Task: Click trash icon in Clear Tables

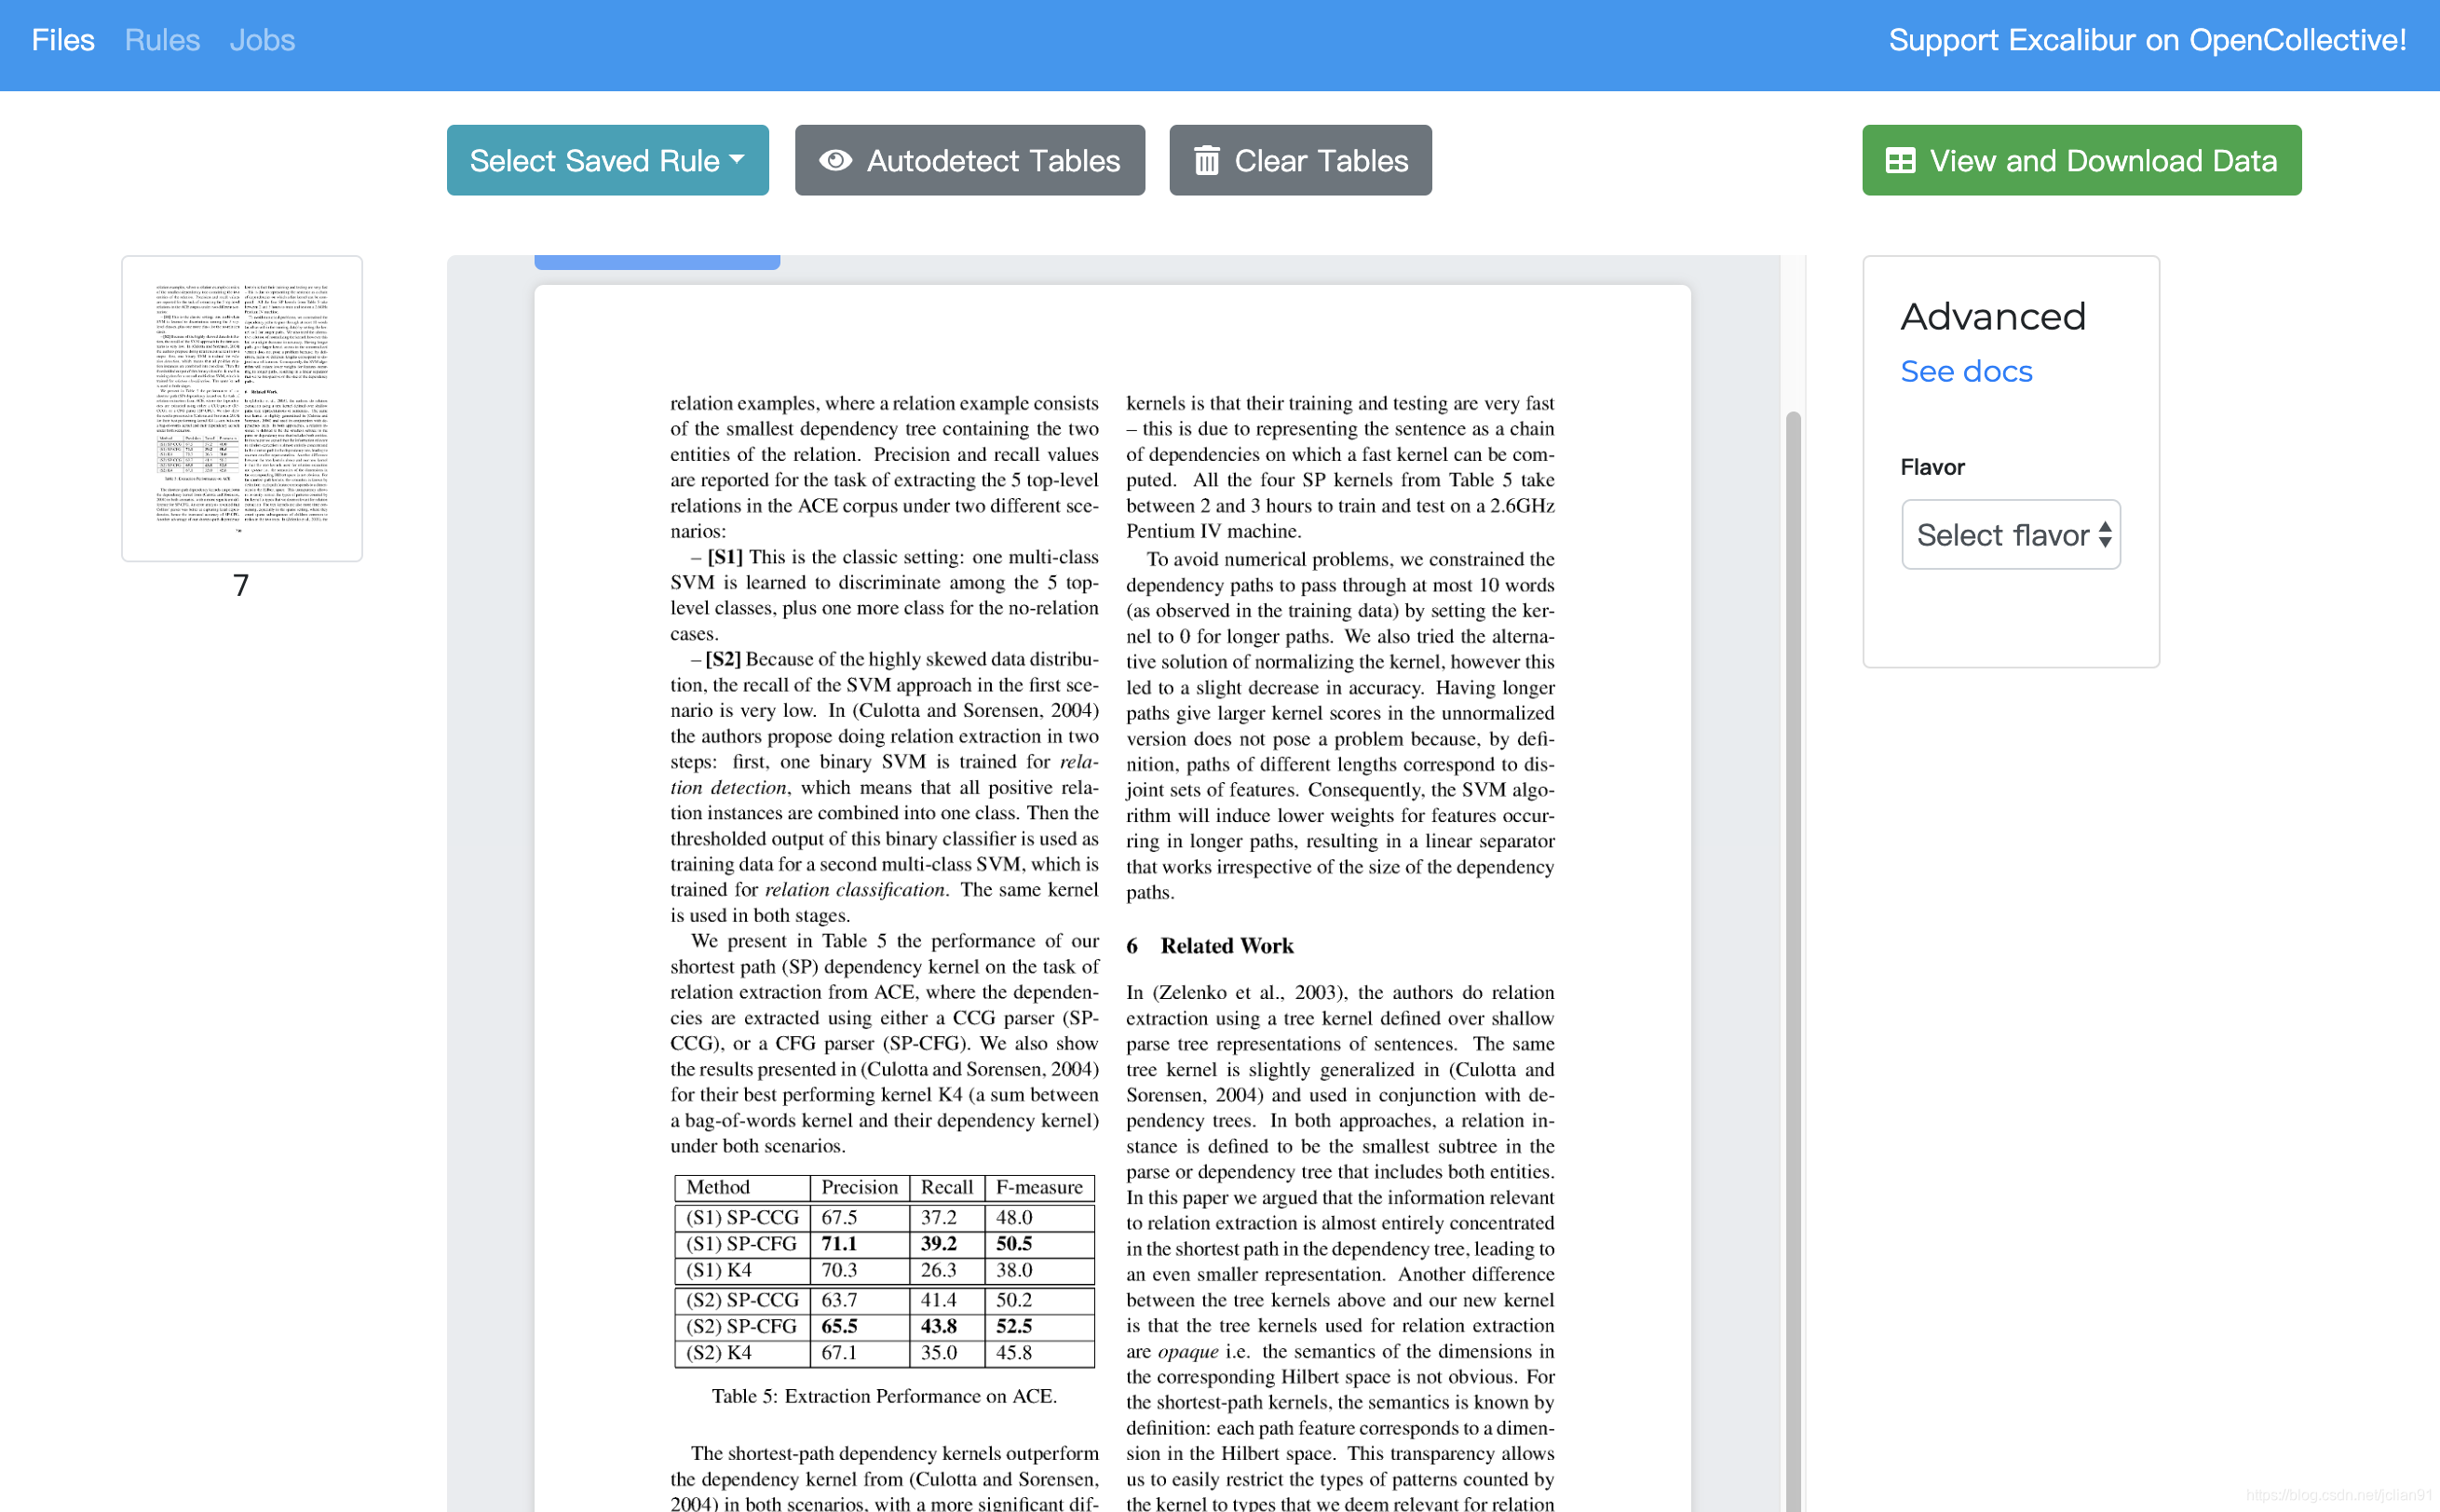Action: coord(1207,160)
